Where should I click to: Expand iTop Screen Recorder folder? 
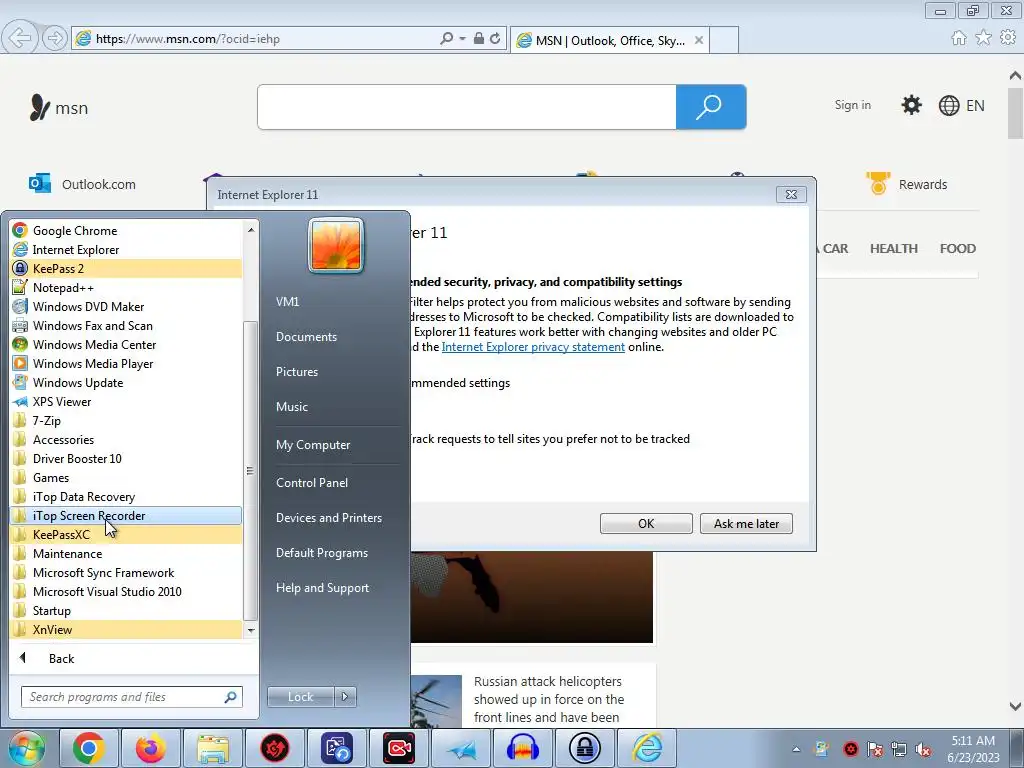pyautogui.click(x=126, y=515)
